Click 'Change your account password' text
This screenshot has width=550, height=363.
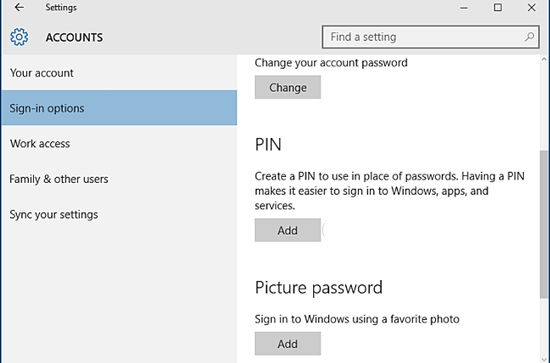click(x=331, y=63)
